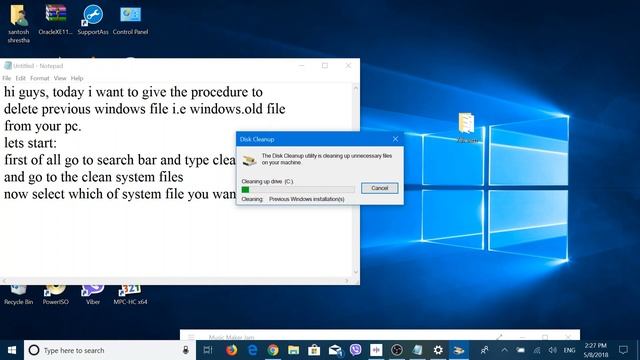Open Viber from the taskbar

[x=356, y=350]
